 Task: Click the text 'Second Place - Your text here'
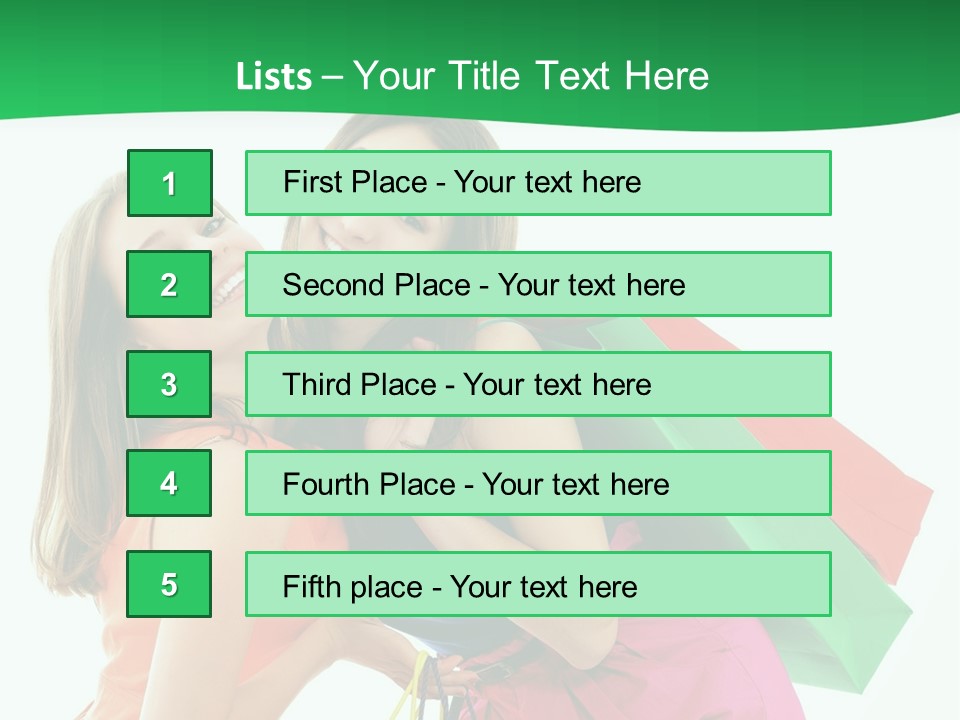484,285
